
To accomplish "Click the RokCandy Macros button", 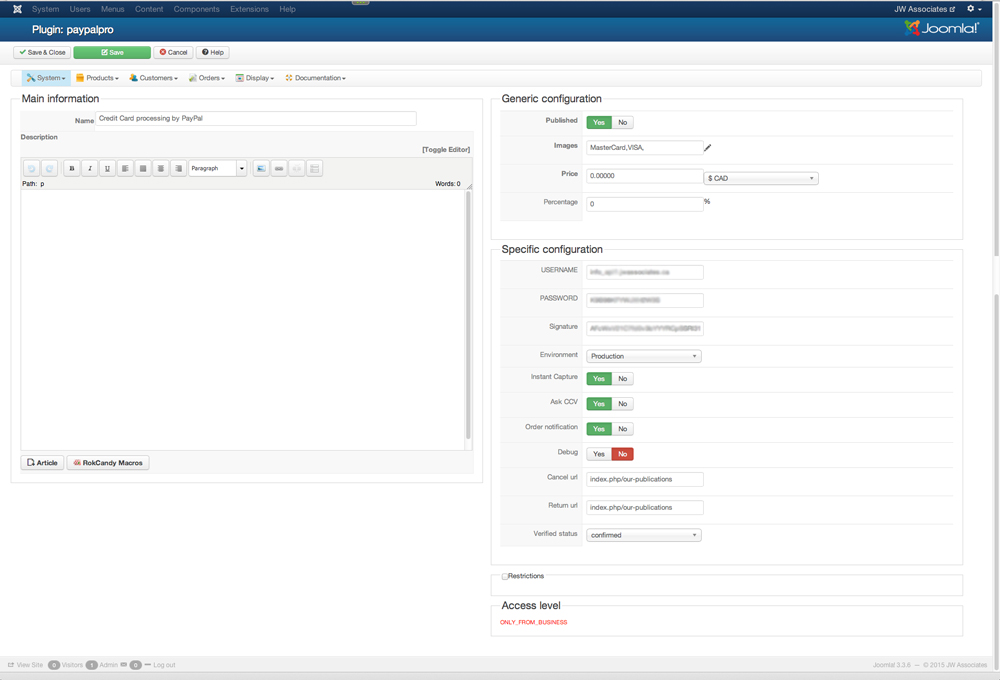I will [x=108, y=462].
